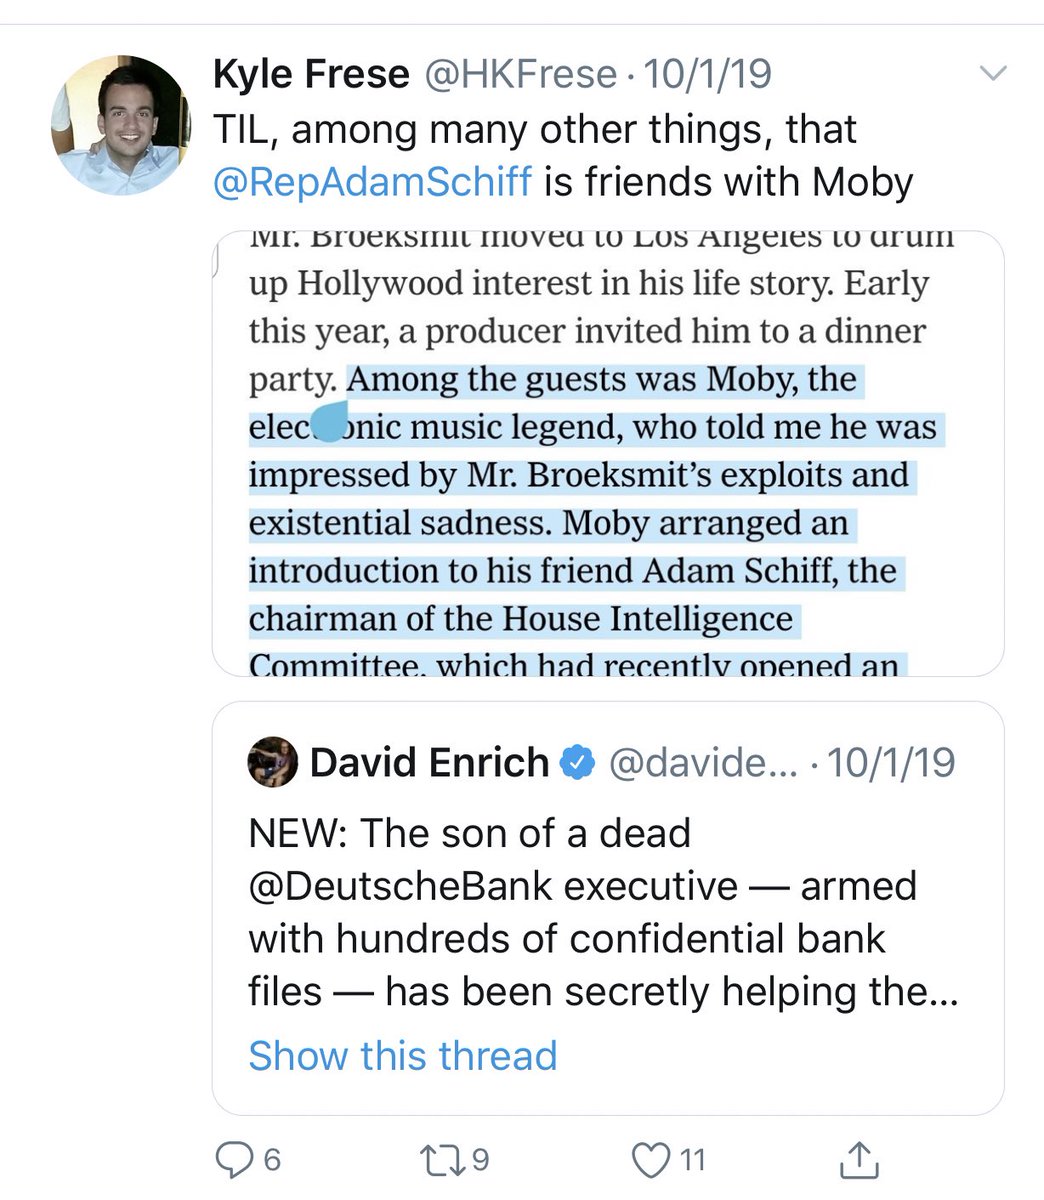The width and height of the screenshot is (1044, 1200).
Task: Click the @HKFrese handle
Action: [x=522, y=75]
